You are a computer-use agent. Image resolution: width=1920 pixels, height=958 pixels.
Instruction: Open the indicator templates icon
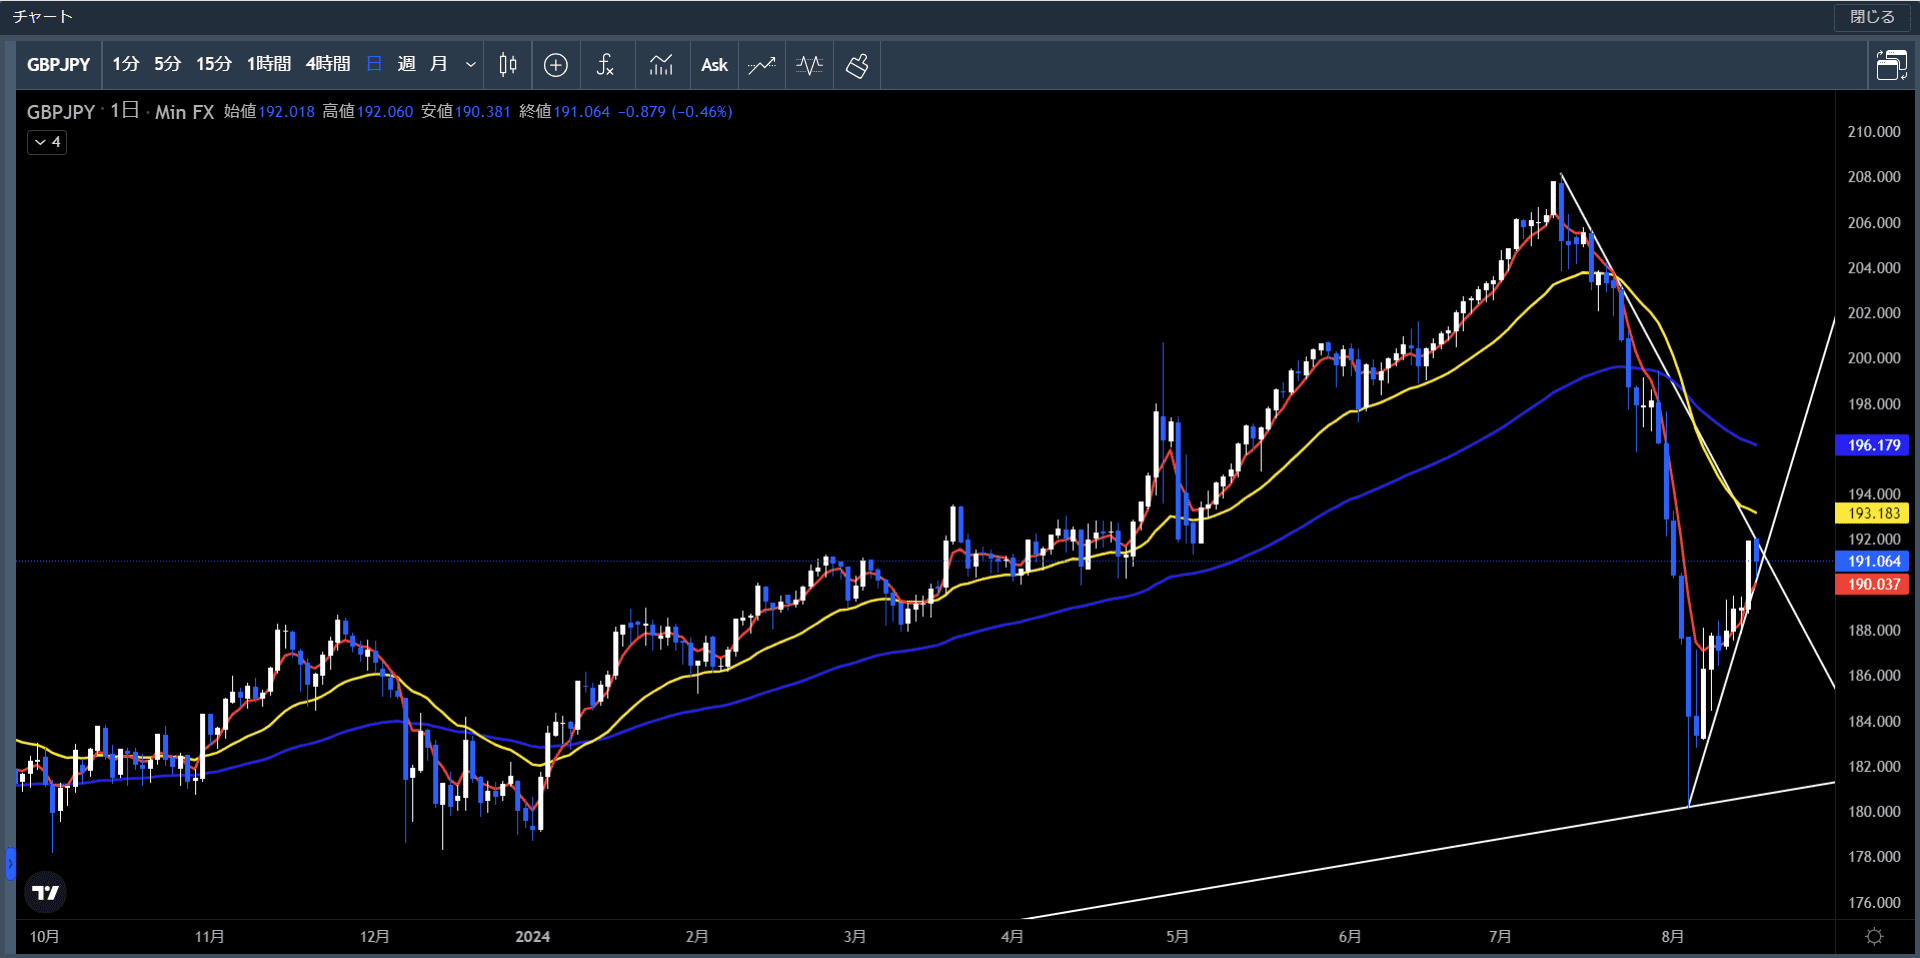point(661,65)
